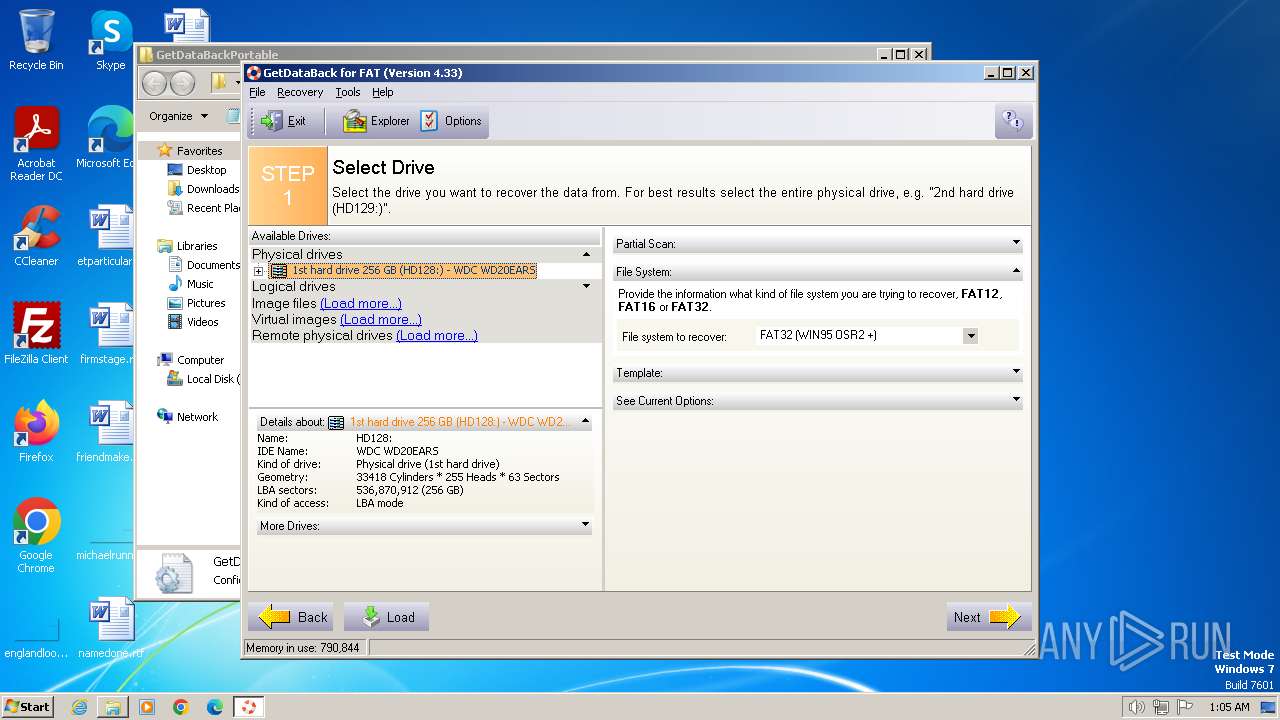Open File Explorer taskbar icon
This screenshot has width=1280, height=720.
(x=113, y=707)
